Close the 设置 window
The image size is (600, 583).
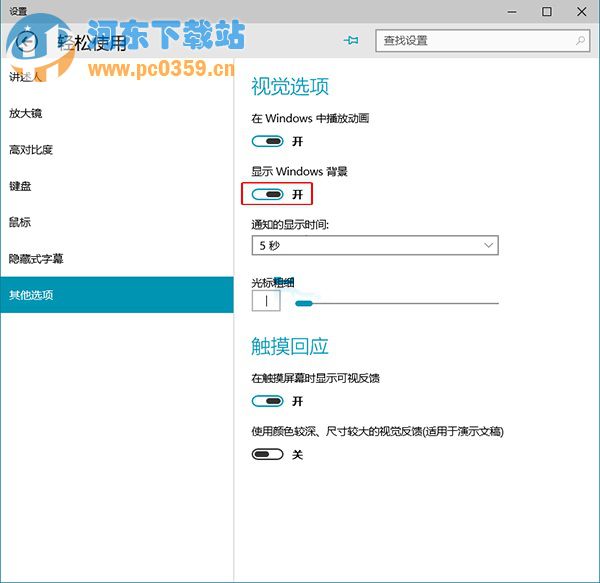[x=582, y=12]
